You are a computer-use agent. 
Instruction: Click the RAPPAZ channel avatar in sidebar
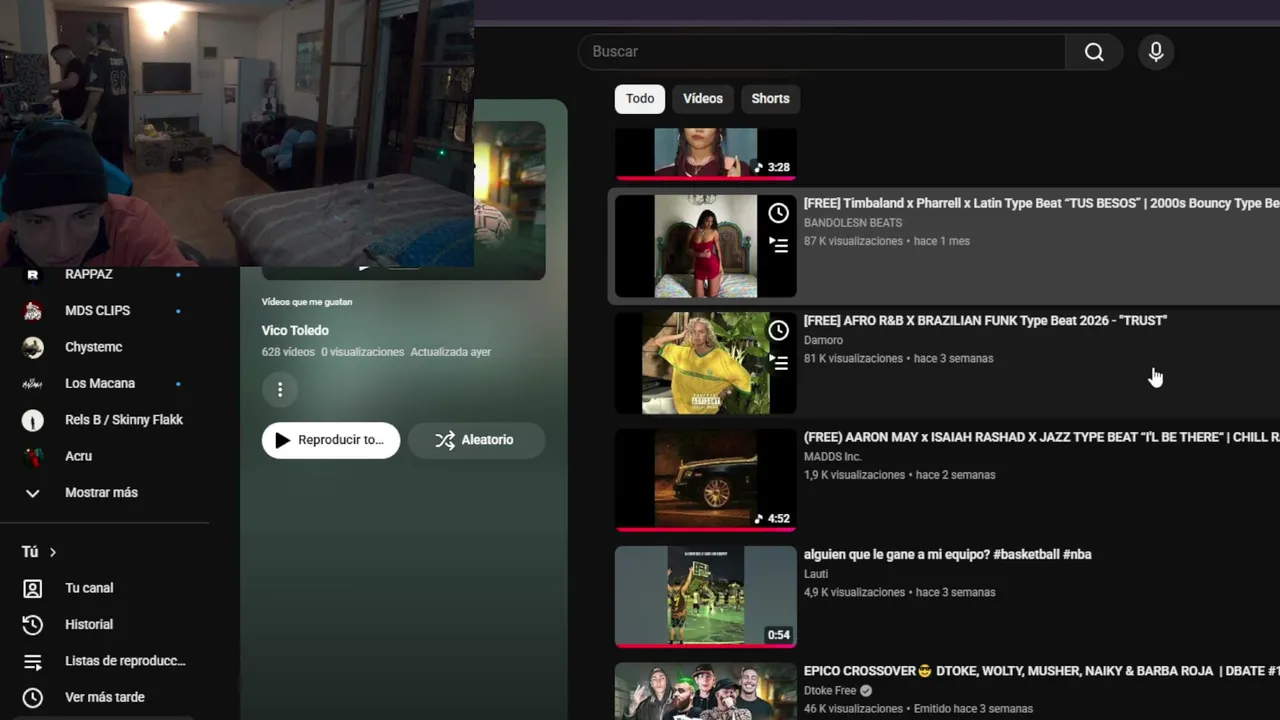coord(33,274)
